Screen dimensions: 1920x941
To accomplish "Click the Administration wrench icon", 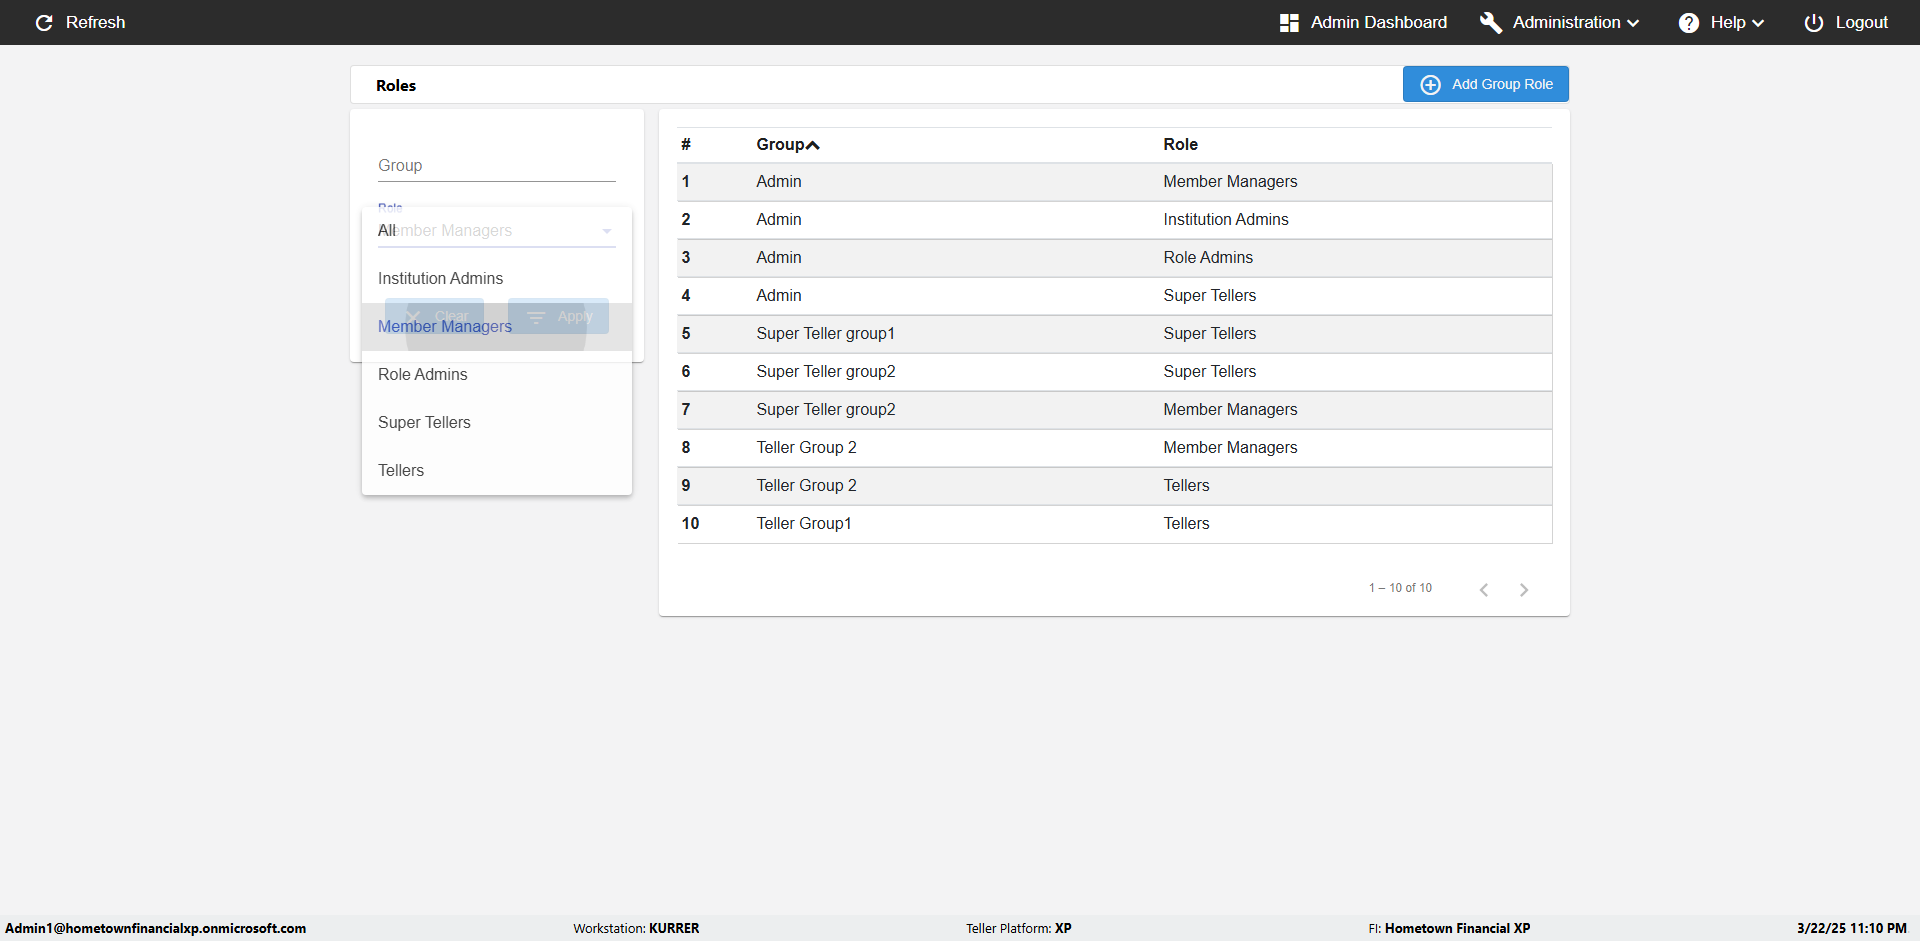I will 1491,22.
